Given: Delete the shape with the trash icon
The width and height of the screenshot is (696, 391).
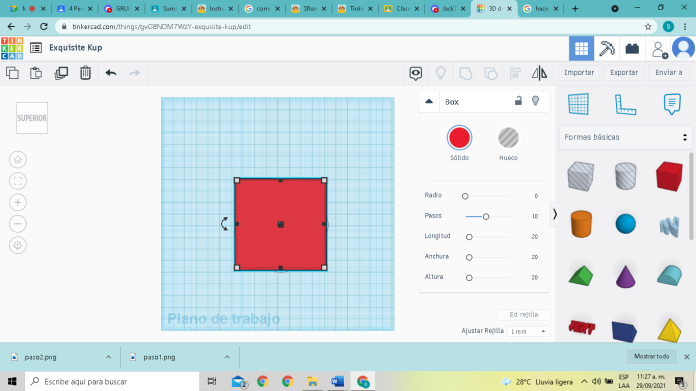Looking at the screenshot, I should click(x=85, y=73).
